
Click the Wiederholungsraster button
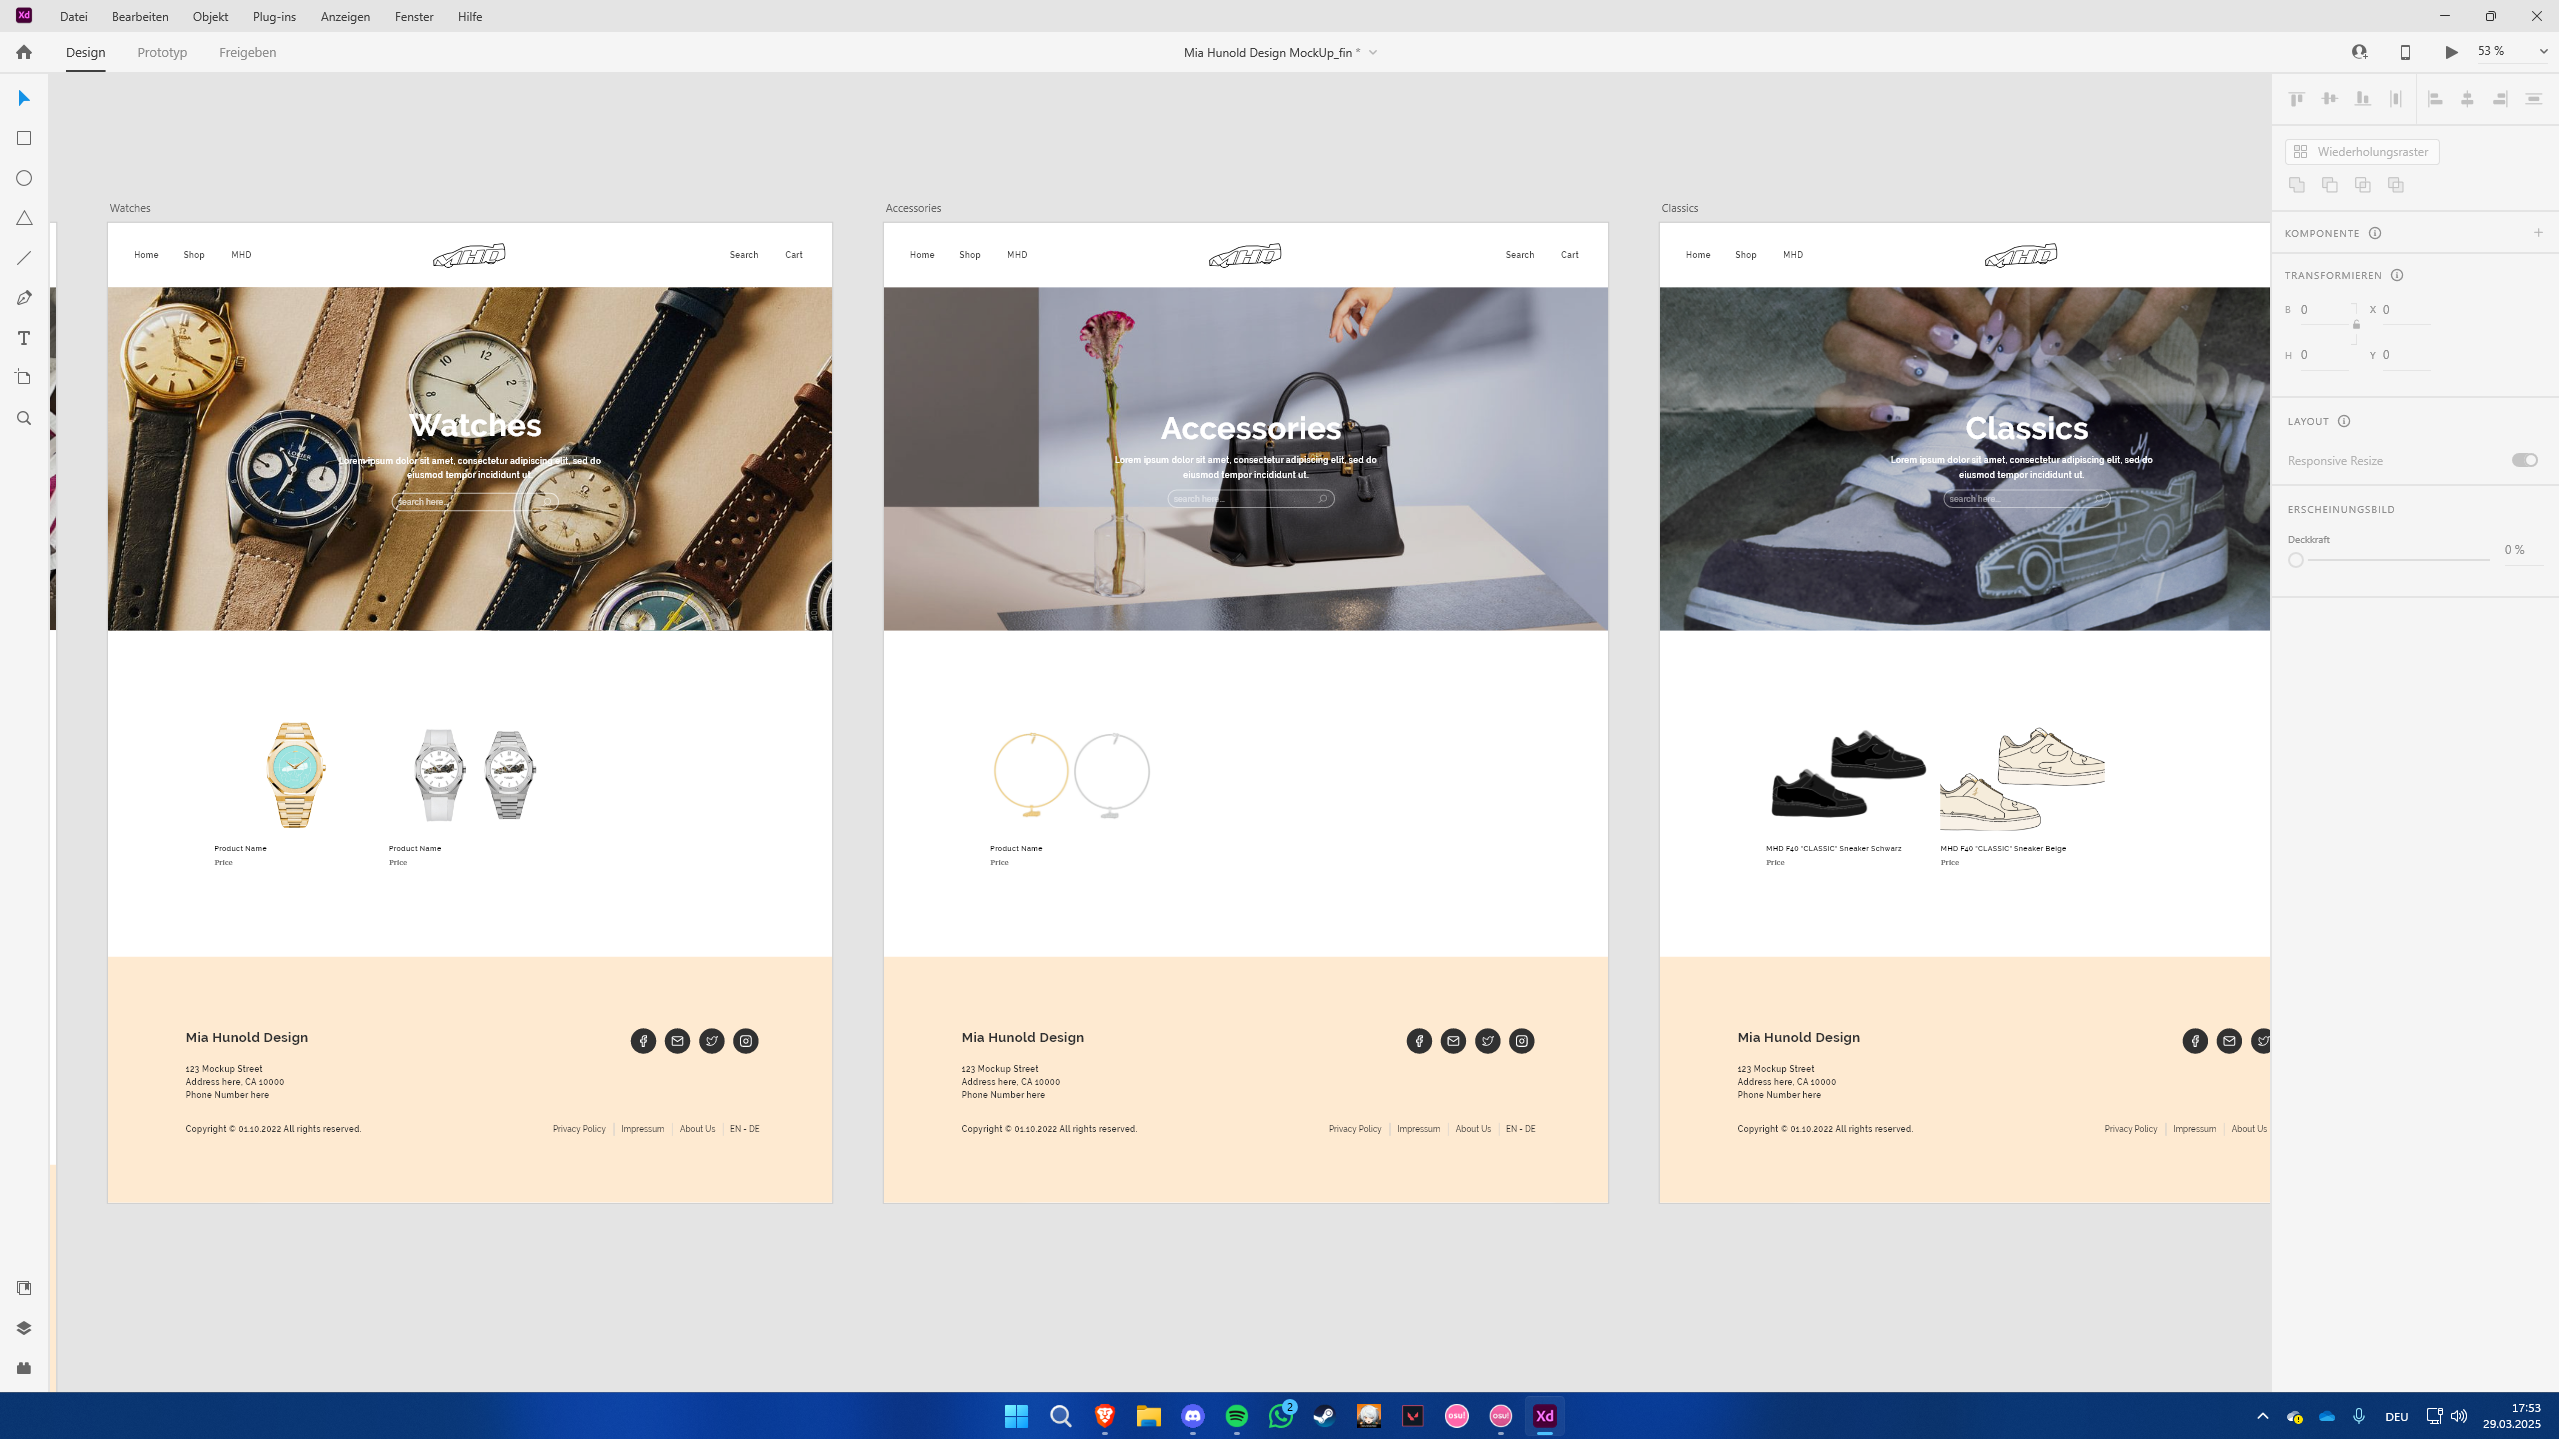pyautogui.click(x=2361, y=152)
